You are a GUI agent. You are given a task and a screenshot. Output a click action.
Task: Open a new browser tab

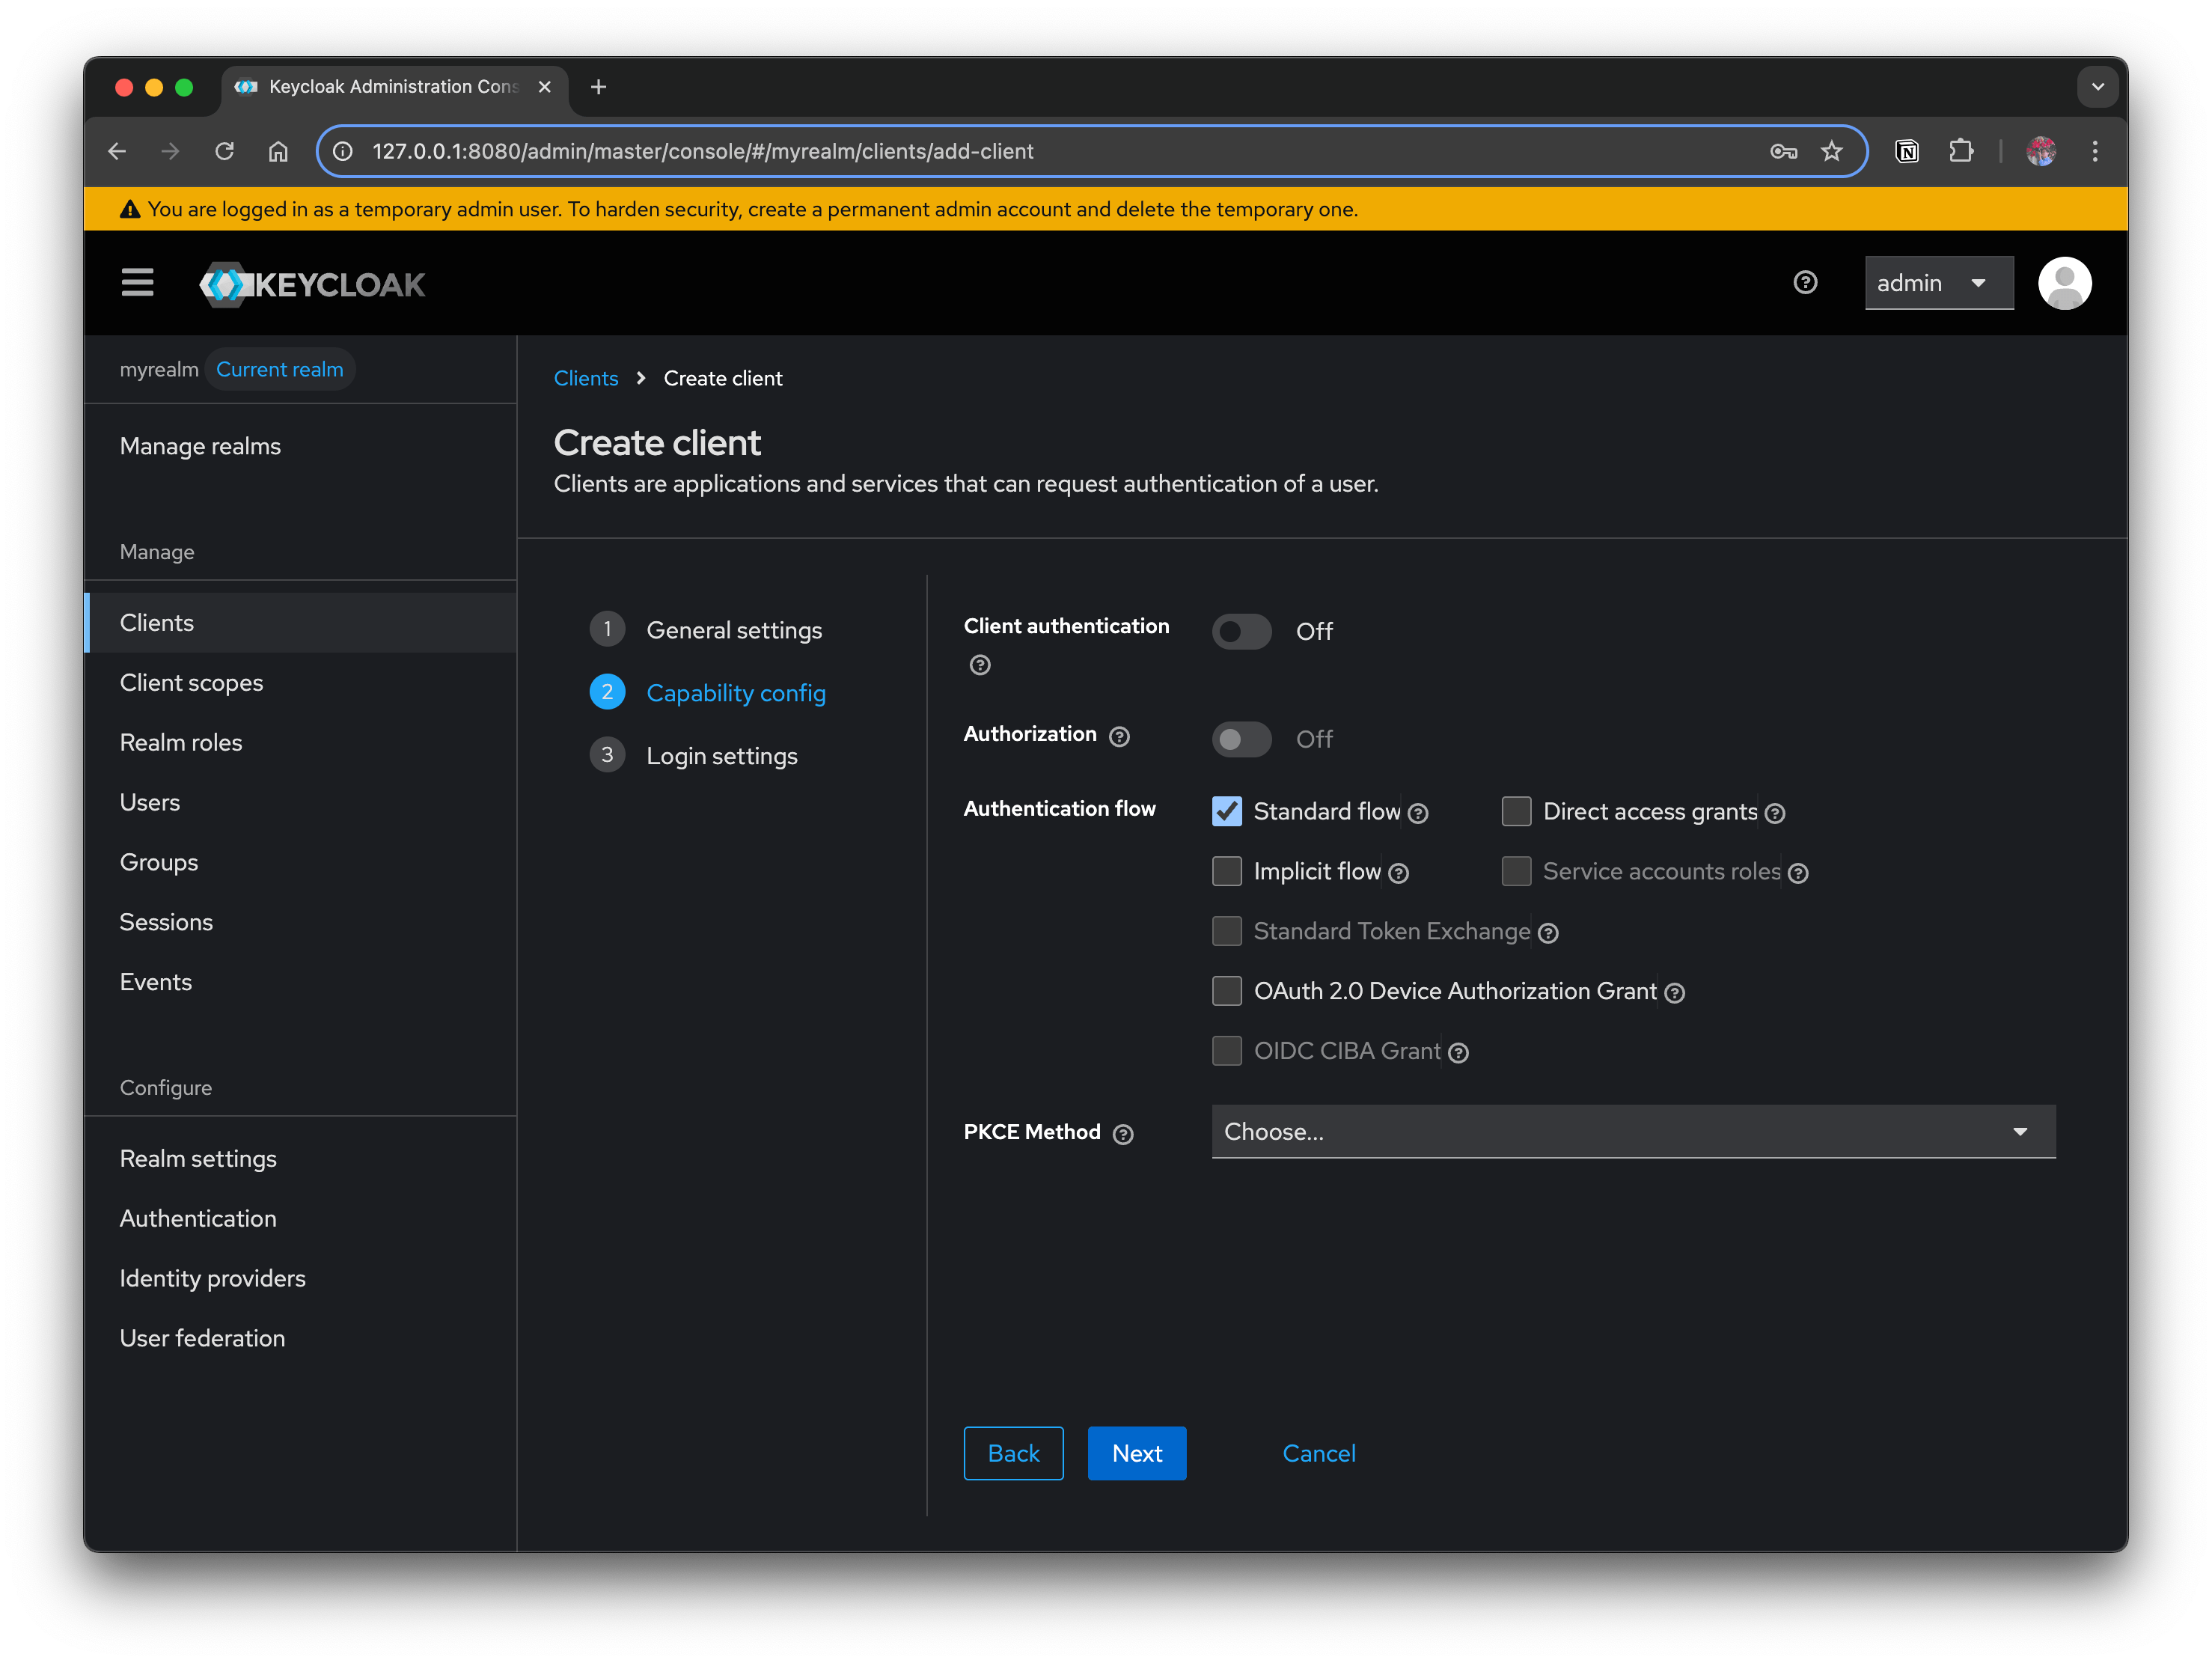pyautogui.click(x=598, y=87)
